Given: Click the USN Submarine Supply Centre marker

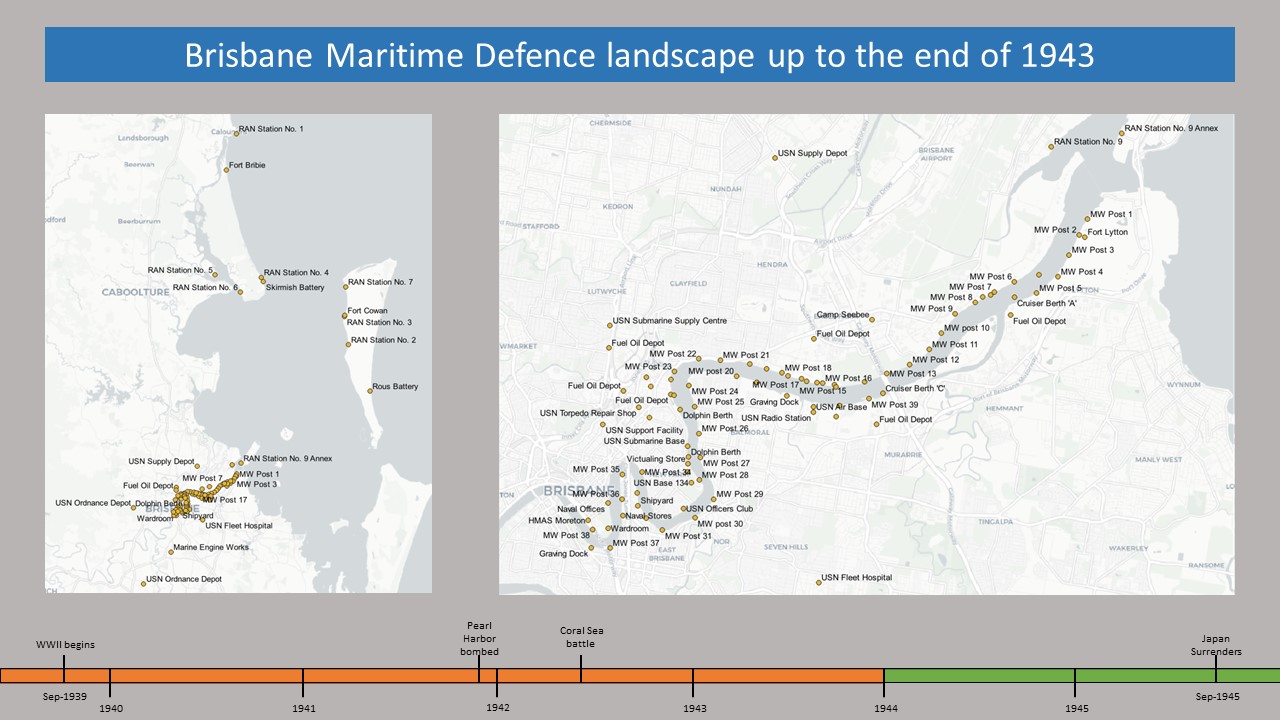Looking at the screenshot, I should point(610,324).
